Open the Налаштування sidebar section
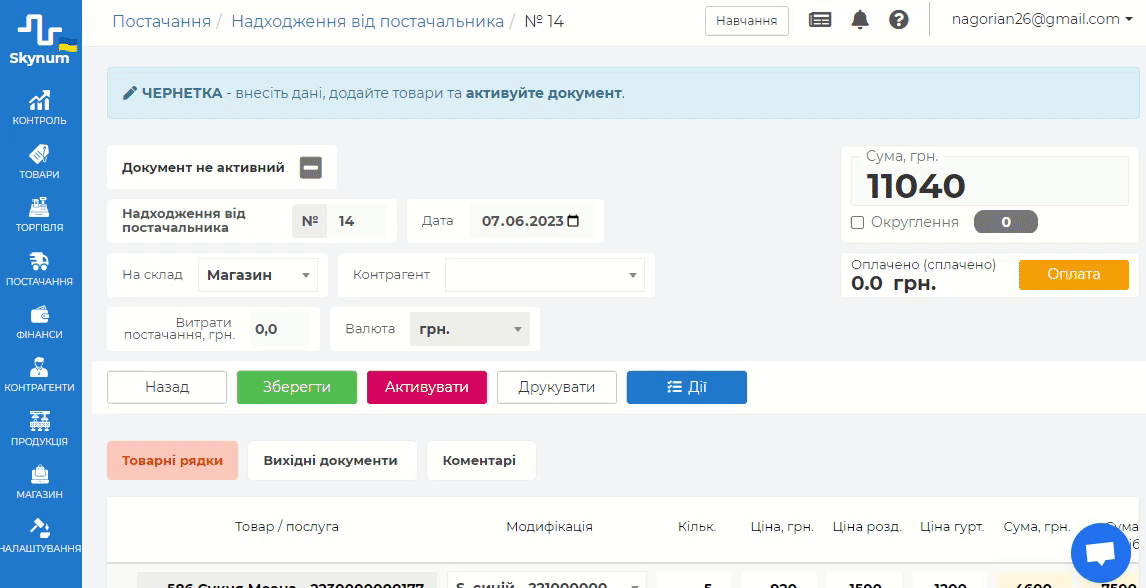Image resolution: width=1146 pixels, height=588 pixels. [40, 535]
